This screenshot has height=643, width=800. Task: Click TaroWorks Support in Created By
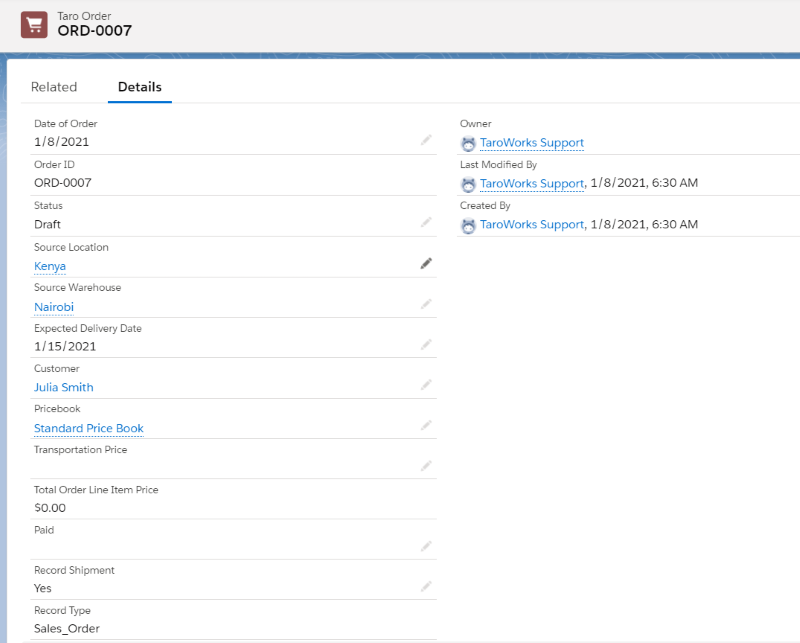click(x=532, y=225)
